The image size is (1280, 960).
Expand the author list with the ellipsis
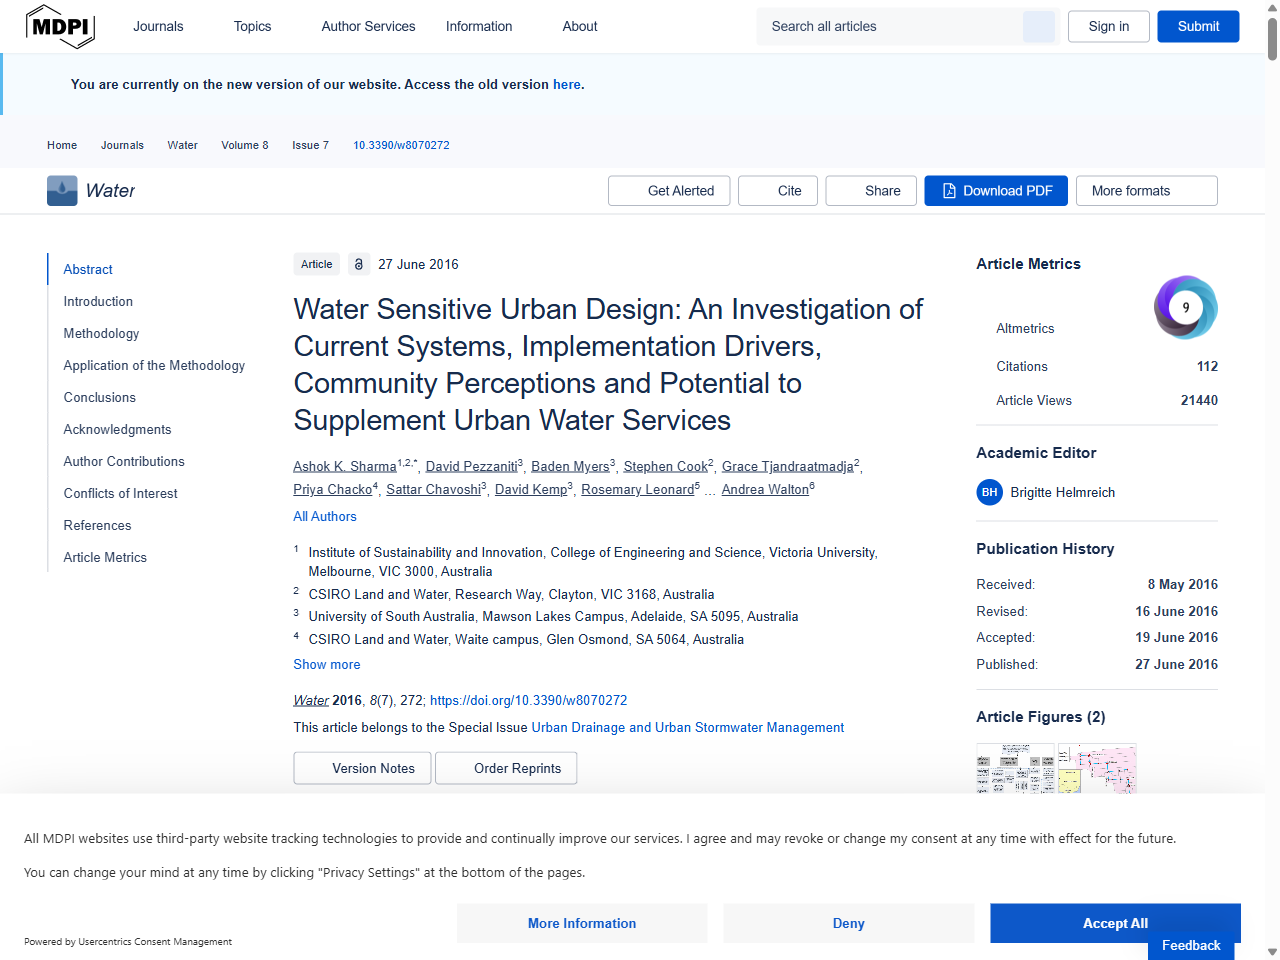[710, 489]
